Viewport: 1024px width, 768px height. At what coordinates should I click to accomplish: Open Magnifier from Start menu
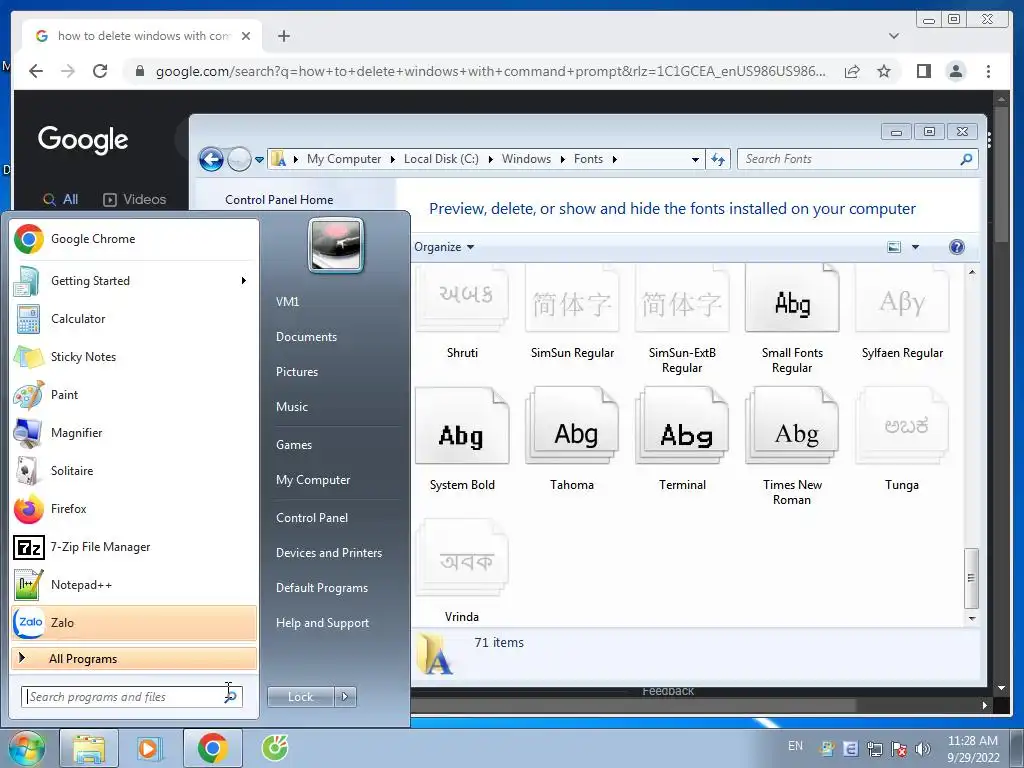134,432
